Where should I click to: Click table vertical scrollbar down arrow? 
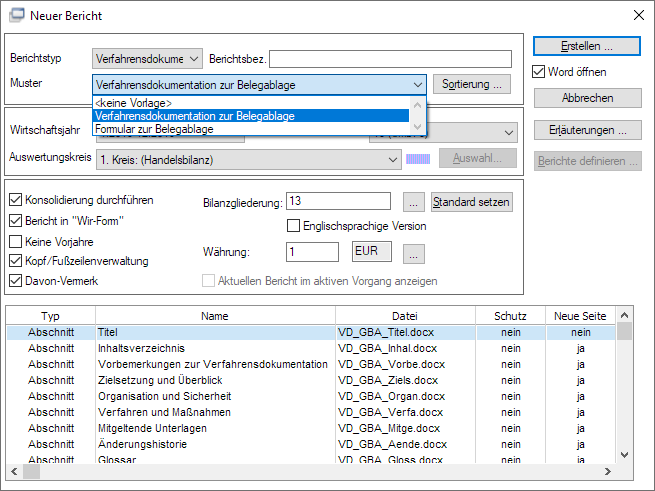(625, 455)
